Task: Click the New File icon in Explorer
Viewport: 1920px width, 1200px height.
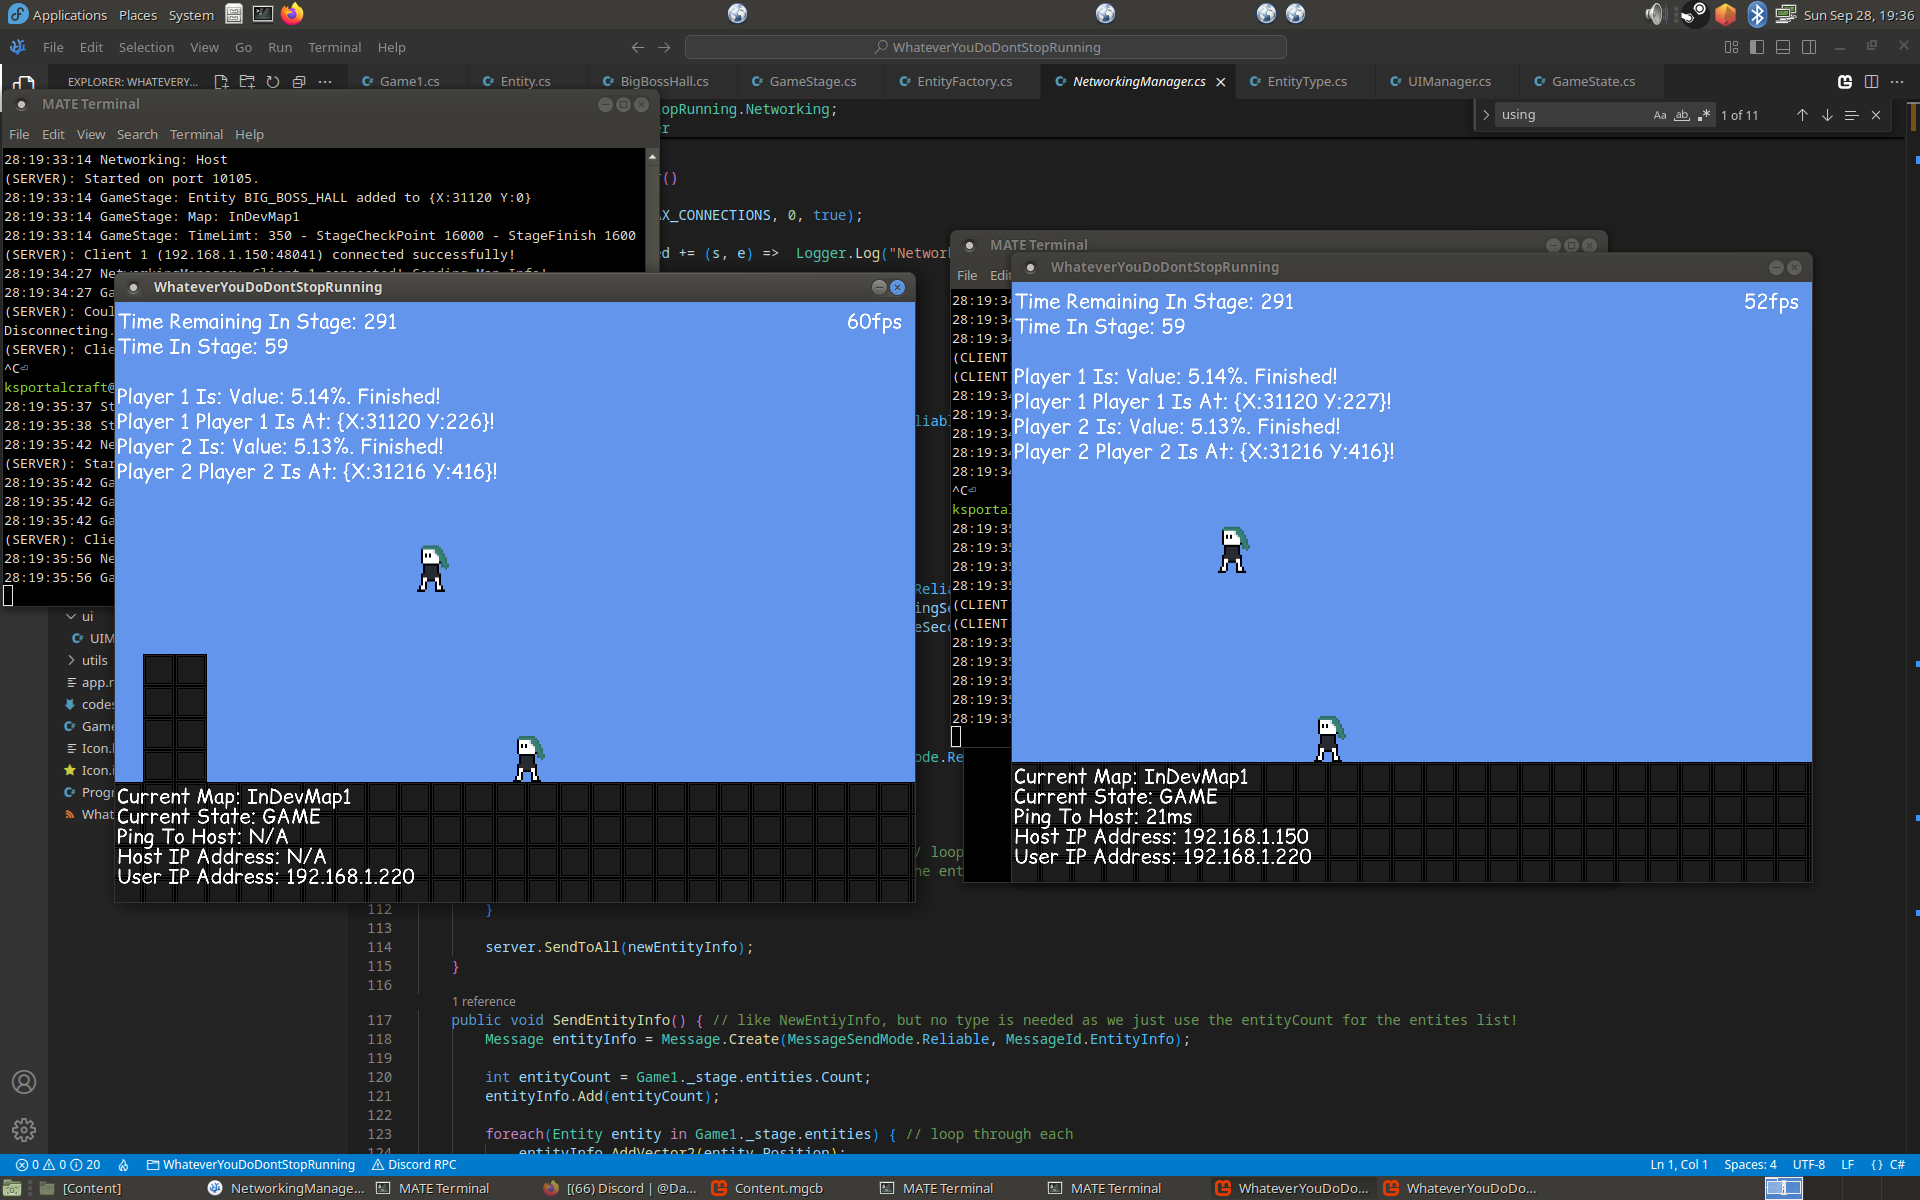Action: [x=221, y=82]
